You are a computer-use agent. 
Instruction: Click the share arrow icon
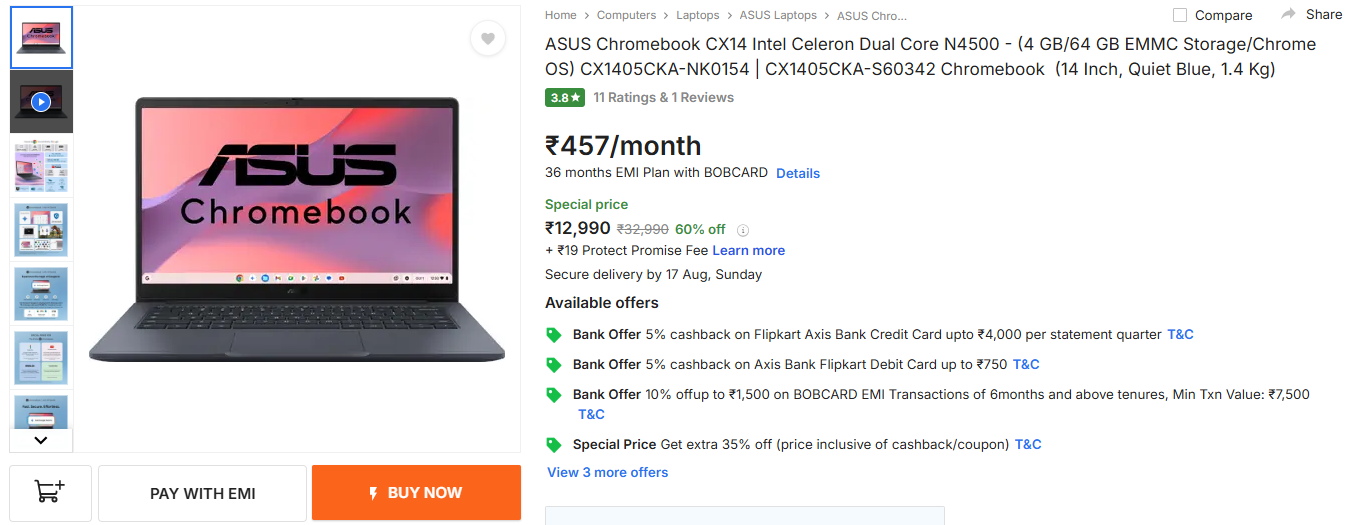[x=1289, y=14]
